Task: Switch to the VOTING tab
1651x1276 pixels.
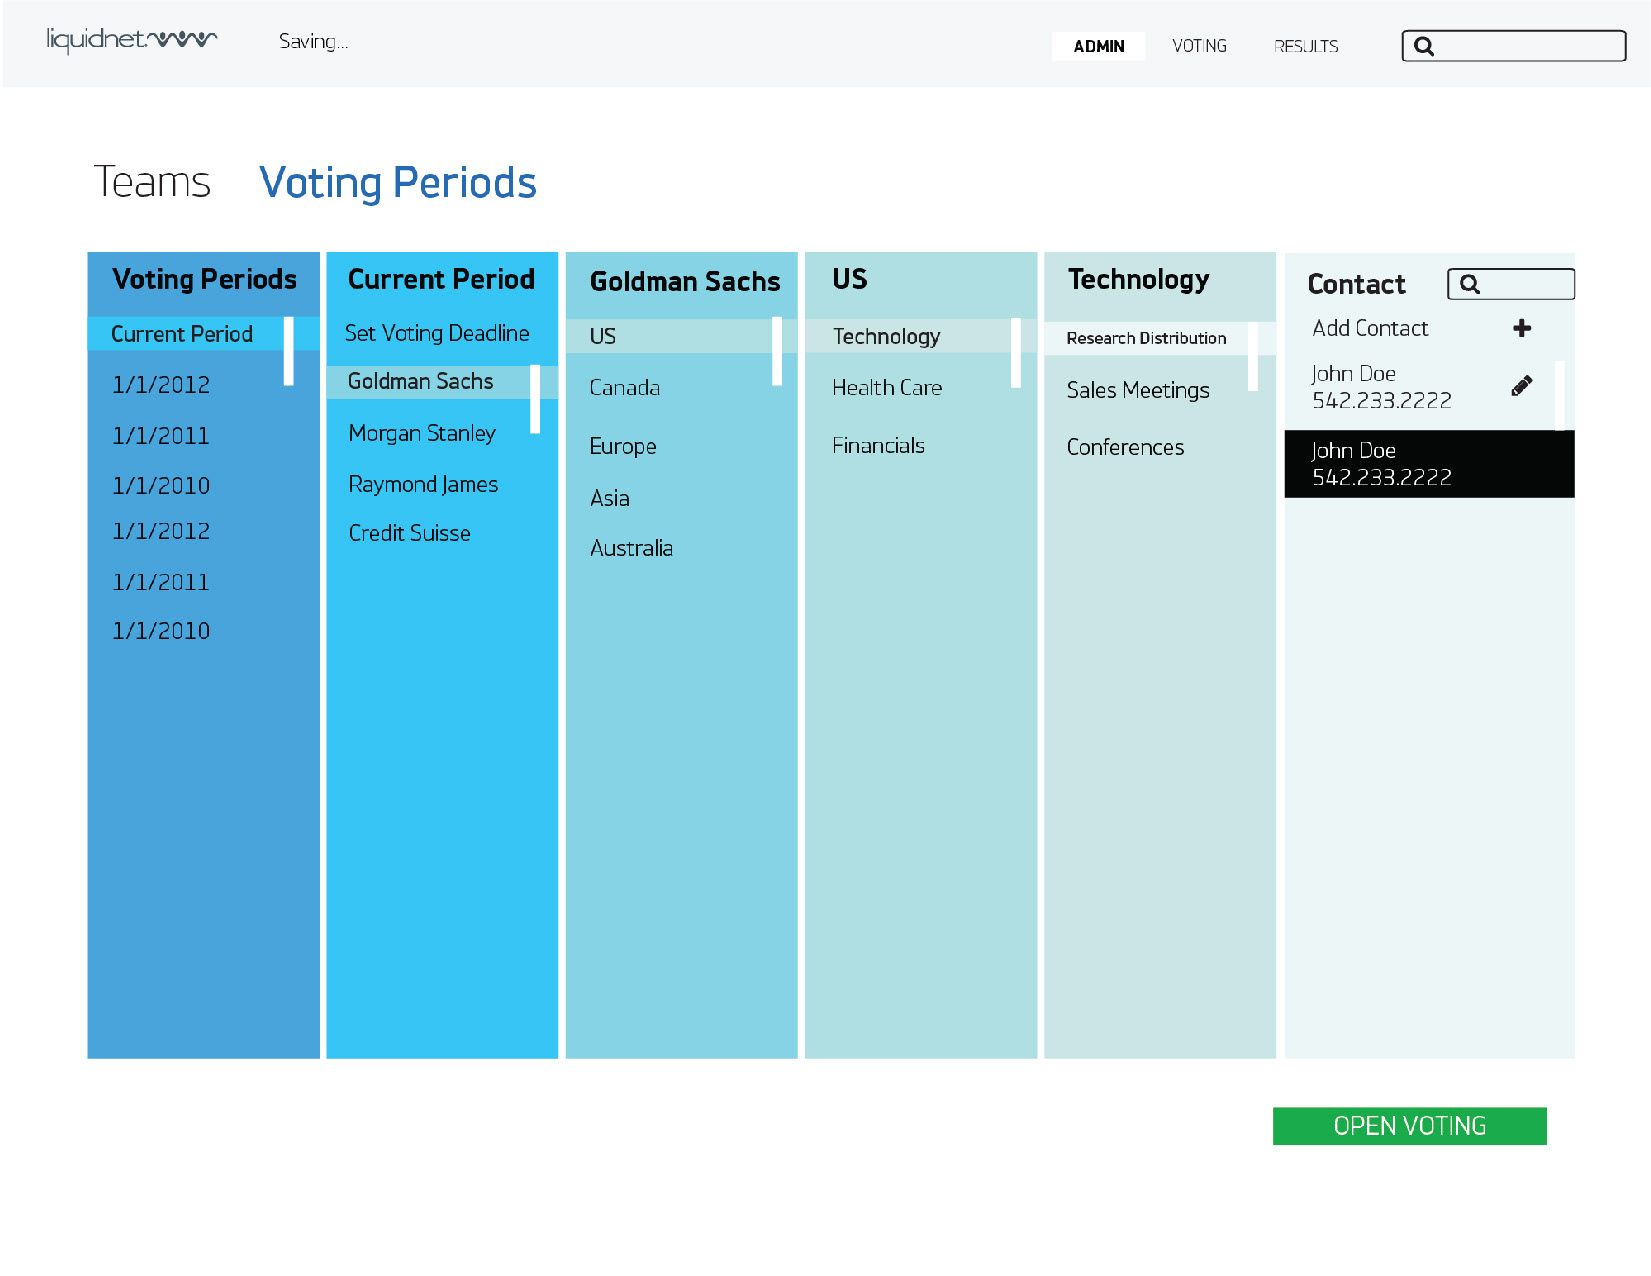Action: (1199, 46)
